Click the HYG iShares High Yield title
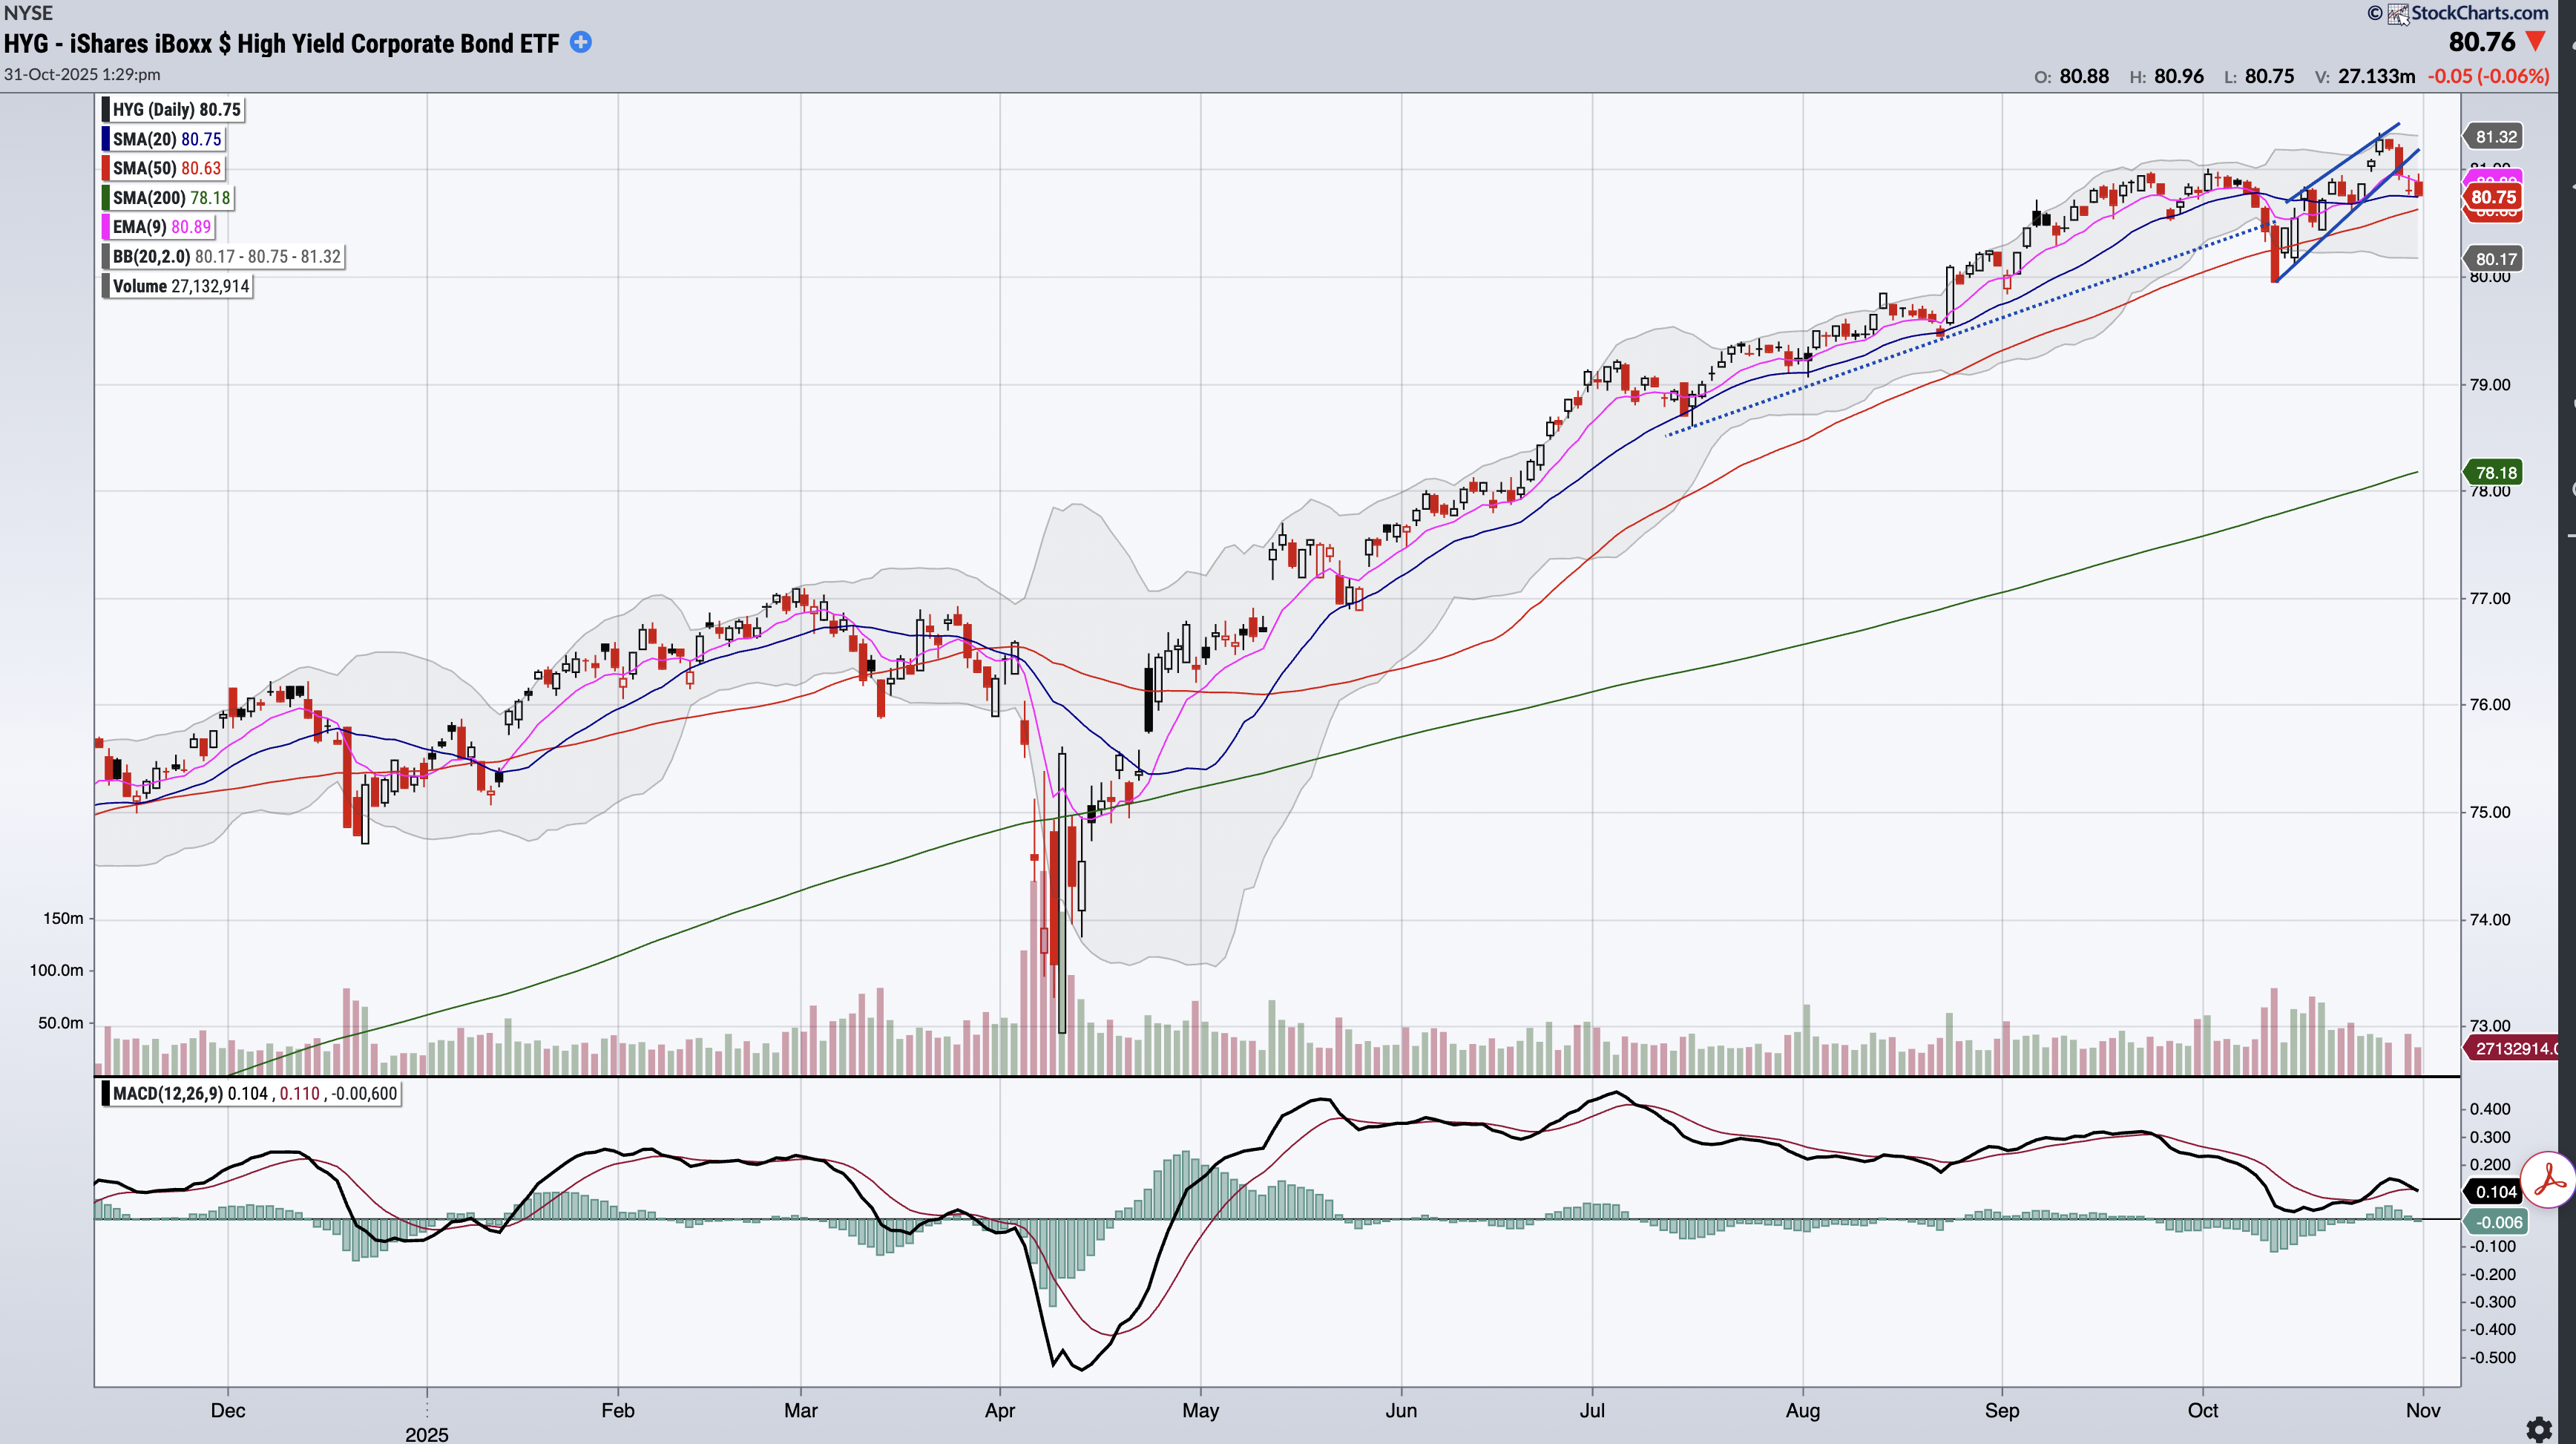This screenshot has height=1444, width=2576. coord(281,43)
